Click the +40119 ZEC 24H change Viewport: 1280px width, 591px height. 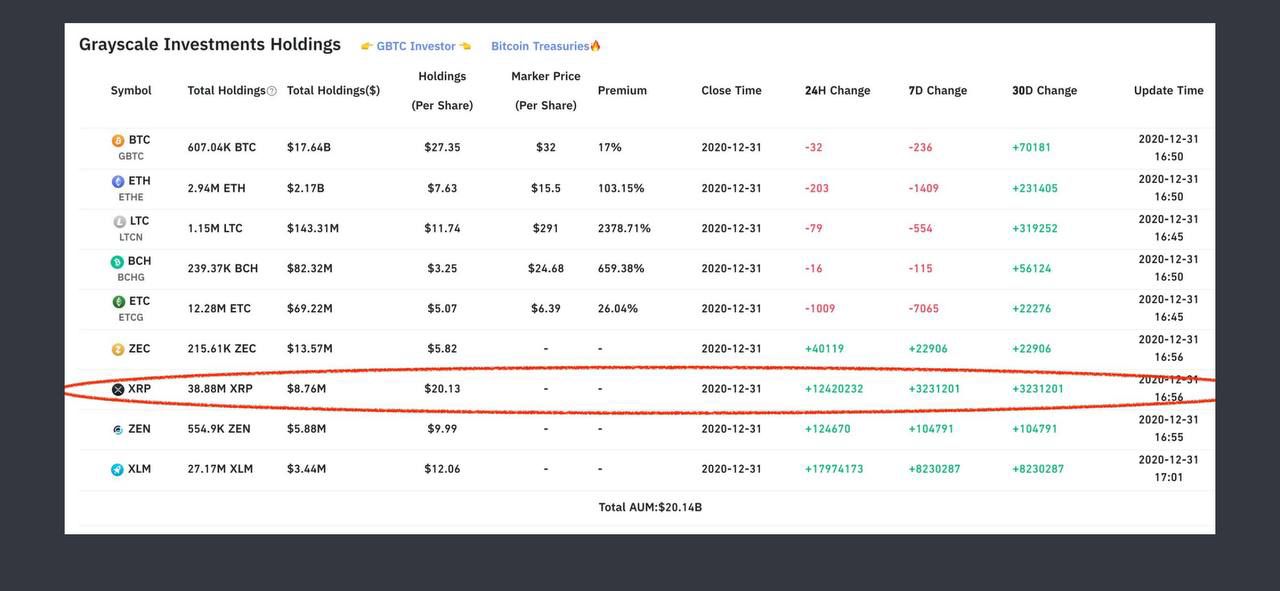point(825,348)
